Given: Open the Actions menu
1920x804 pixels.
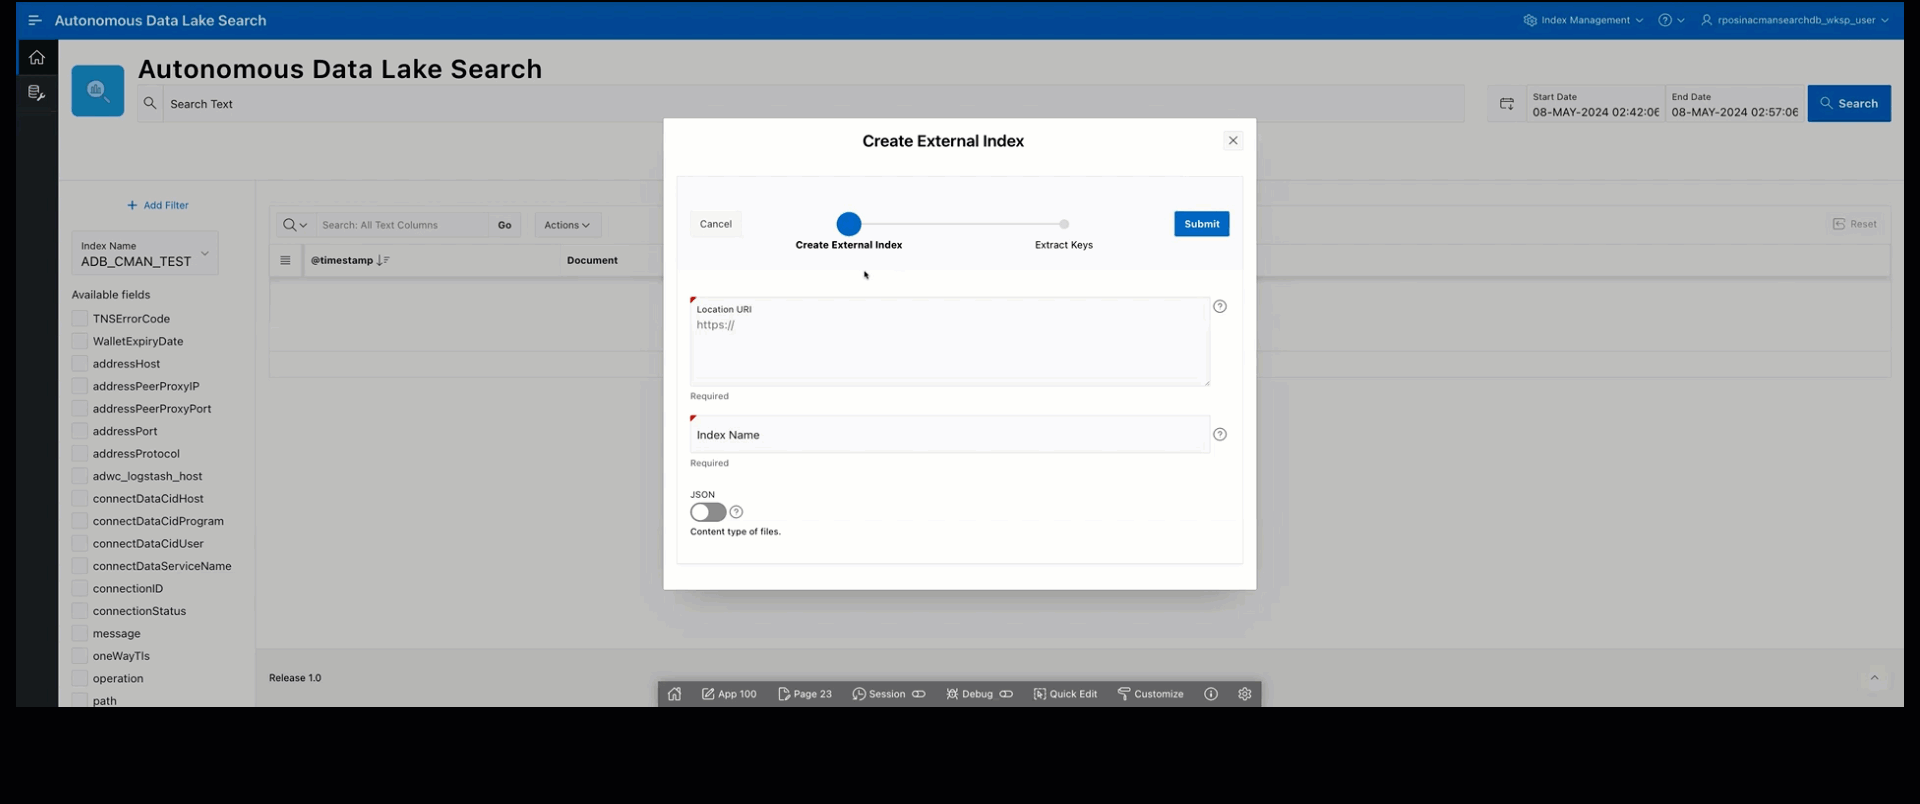Looking at the screenshot, I should pyautogui.click(x=567, y=225).
